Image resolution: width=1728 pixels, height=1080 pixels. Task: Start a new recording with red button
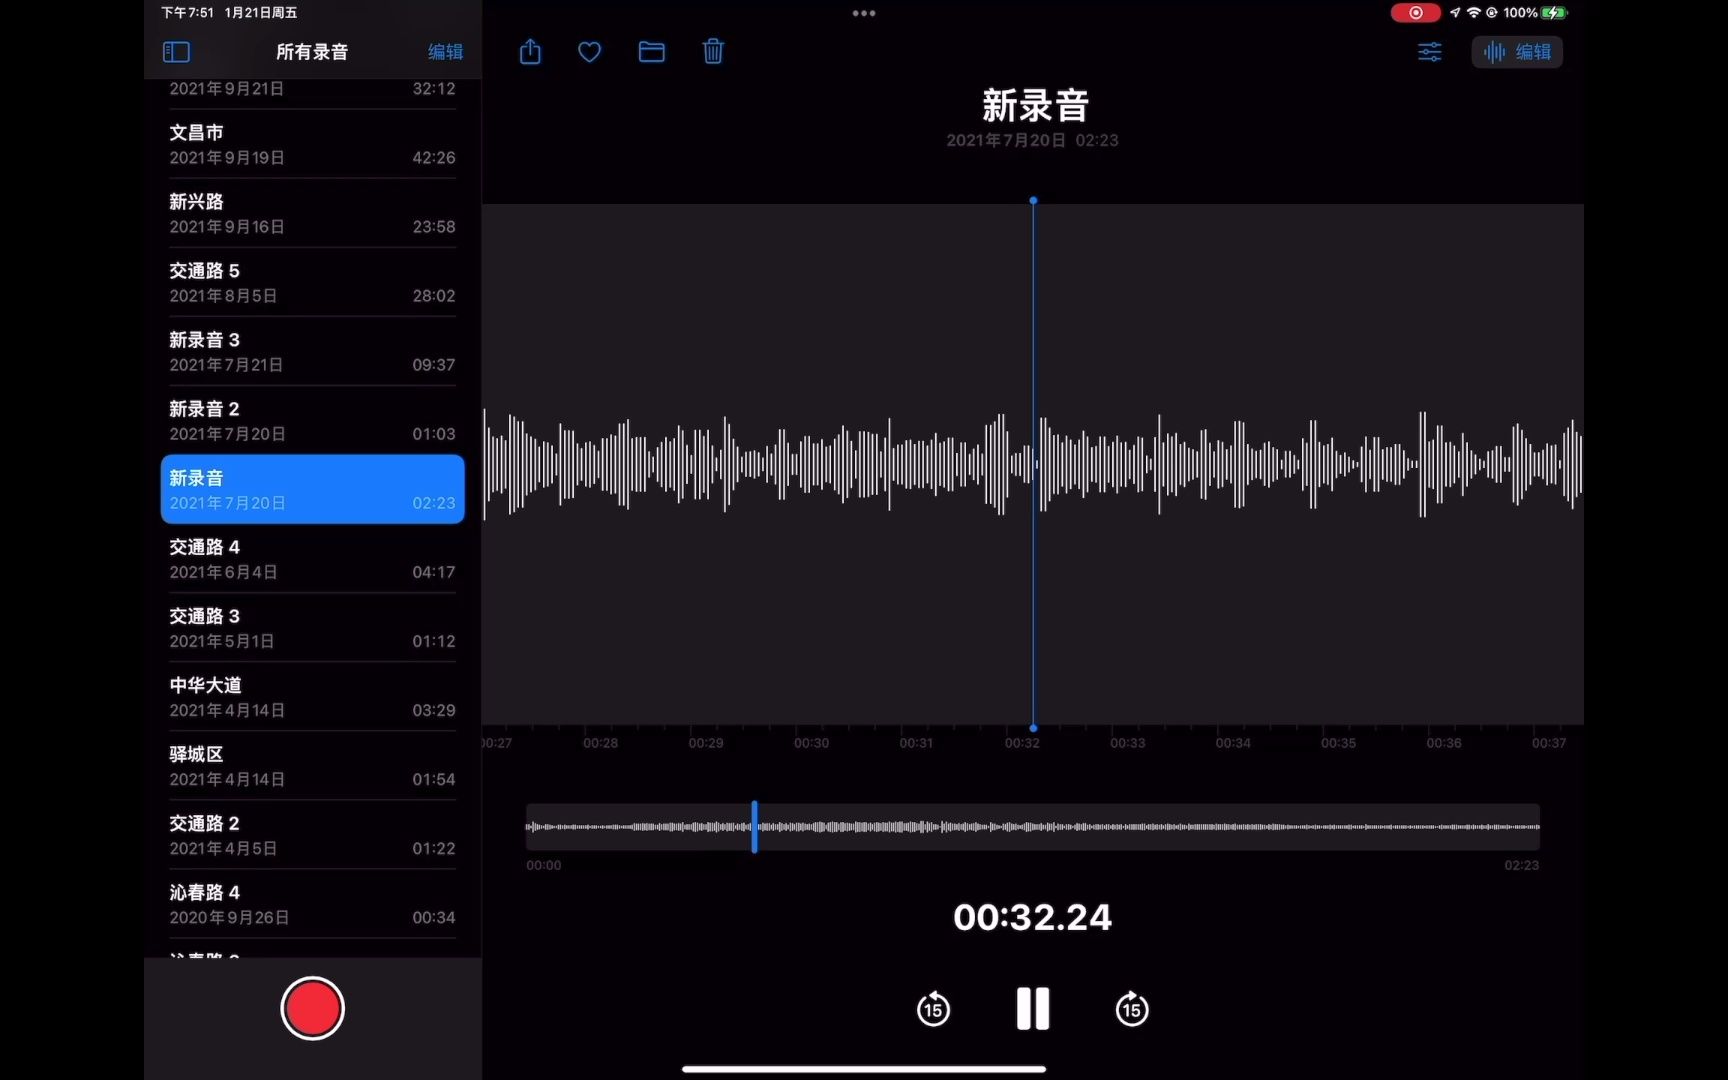tap(312, 1008)
